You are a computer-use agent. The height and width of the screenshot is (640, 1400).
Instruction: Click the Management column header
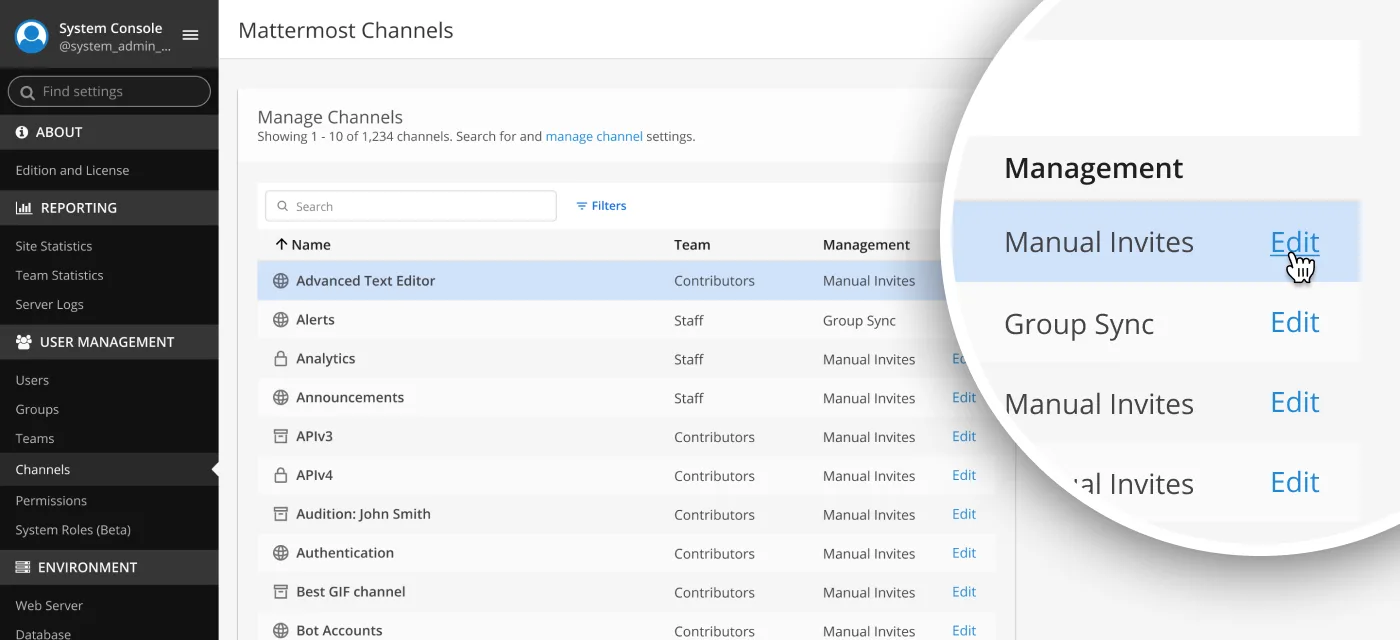866,244
